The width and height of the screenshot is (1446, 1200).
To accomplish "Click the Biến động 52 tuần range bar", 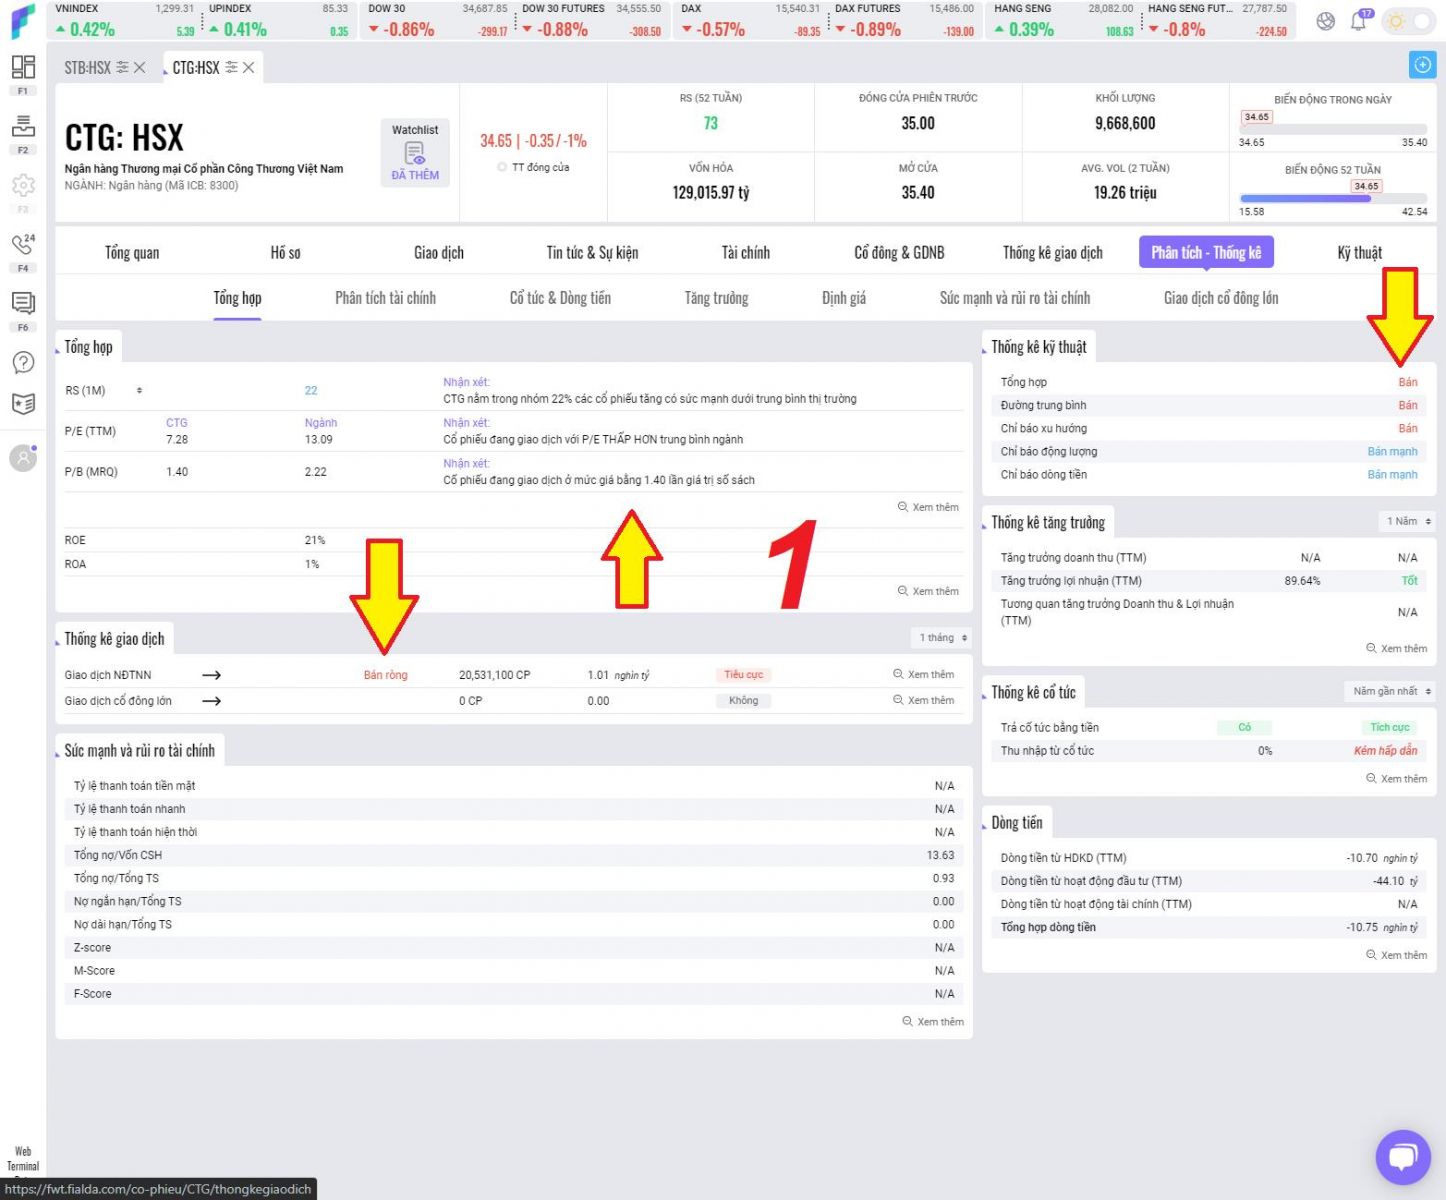I will pos(1333,198).
